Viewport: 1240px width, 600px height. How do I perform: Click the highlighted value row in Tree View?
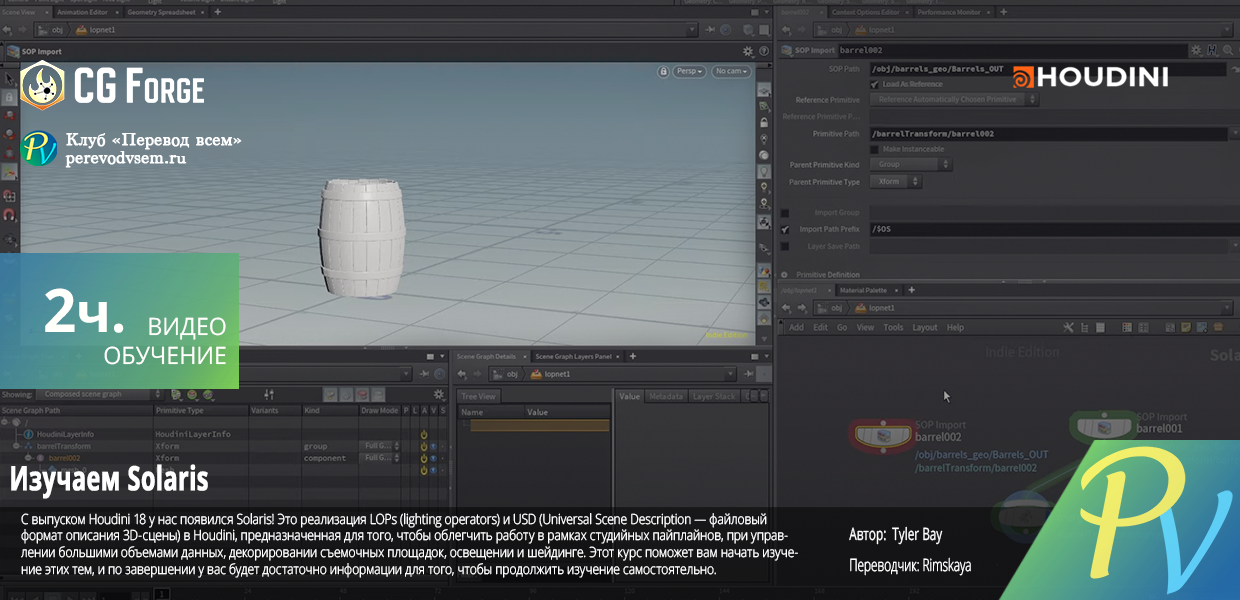click(x=540, y=425)
